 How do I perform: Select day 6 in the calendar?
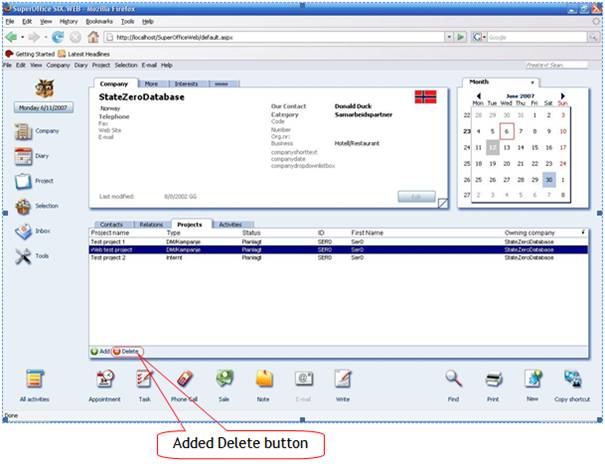coord(507,132)
